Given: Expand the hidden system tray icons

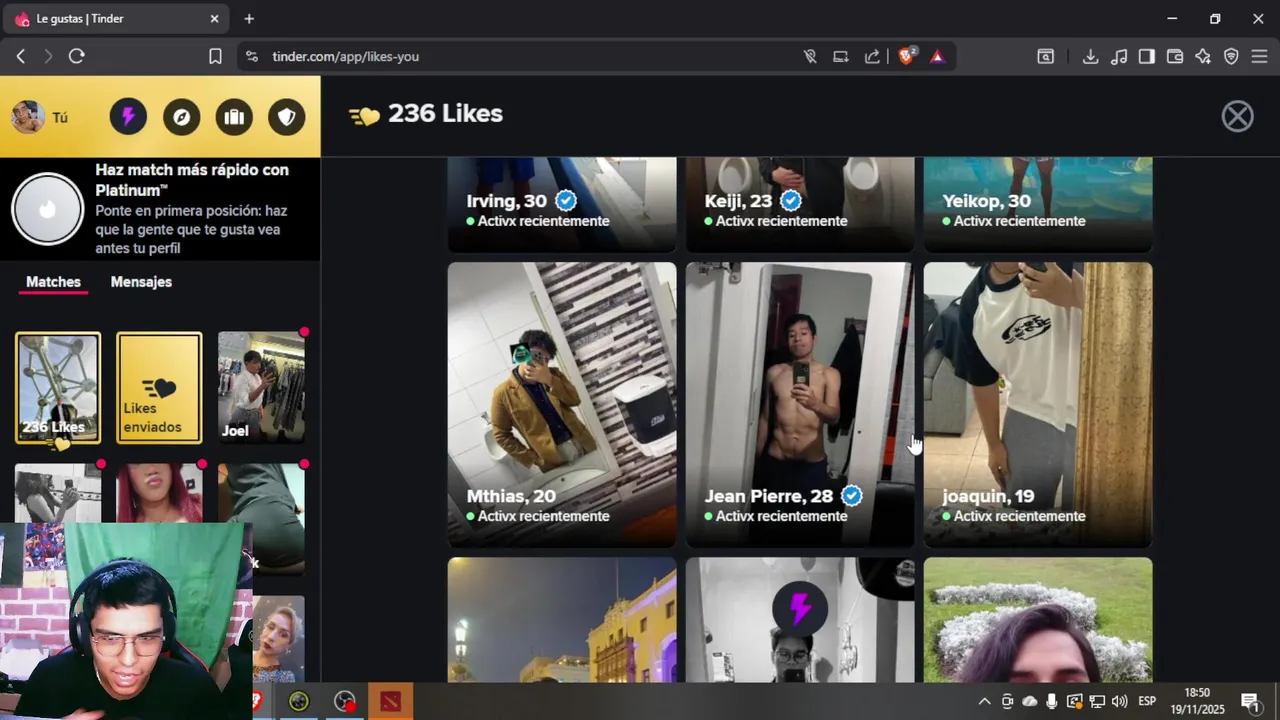Looking at the screenshot, I should click(984, 702).
